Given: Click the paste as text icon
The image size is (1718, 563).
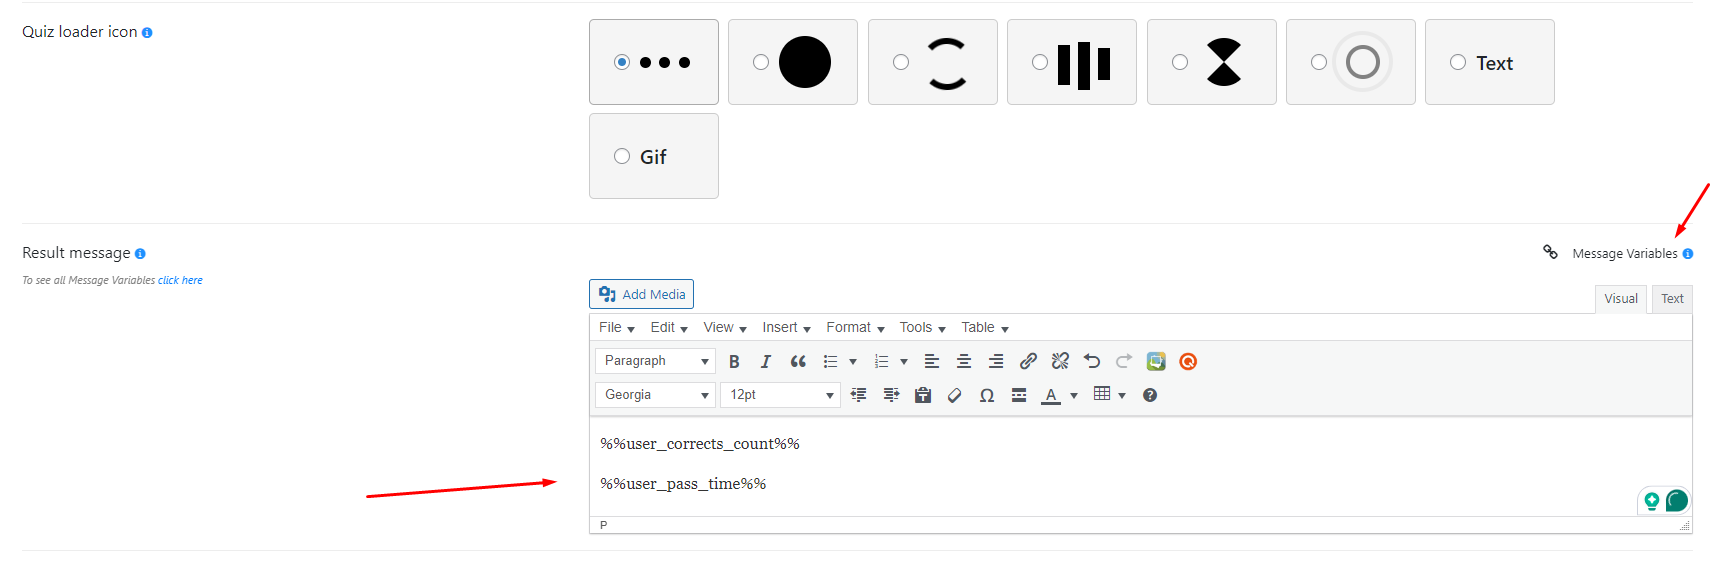Looking at the screenshot, I should point(923,395).
